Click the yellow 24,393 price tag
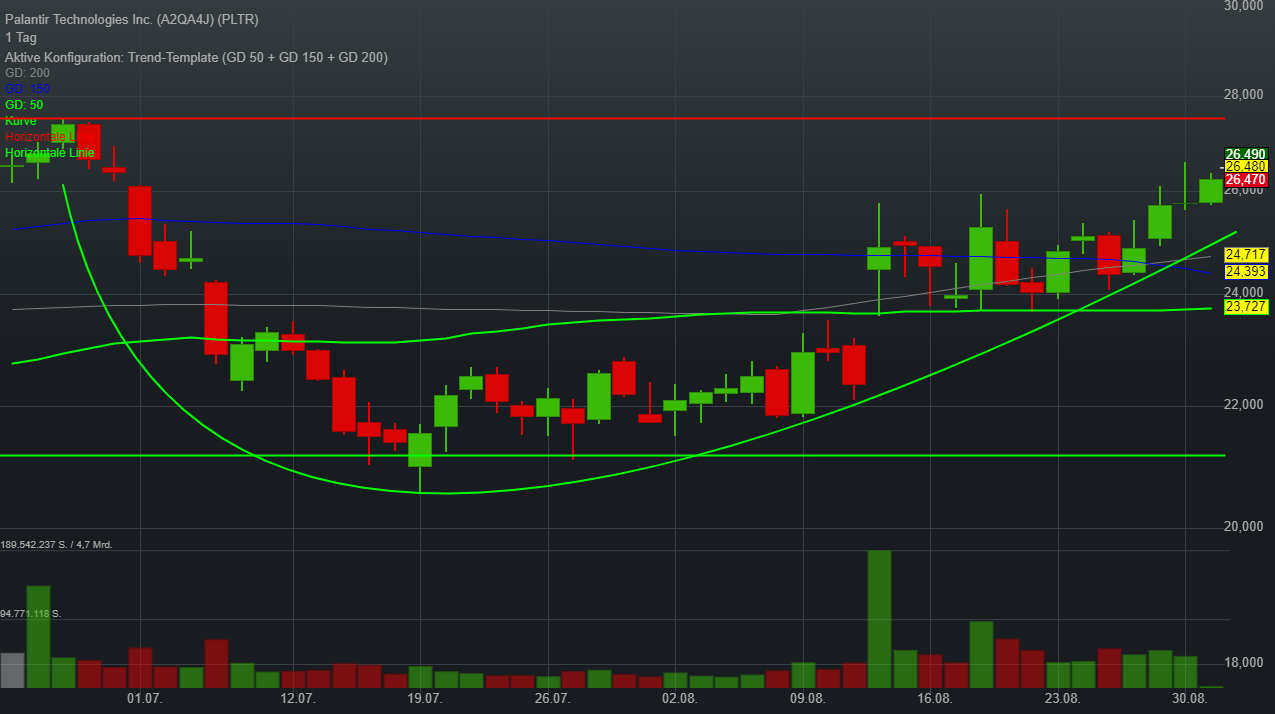This screenshot has height=714, width=1275. click(x=1246, y=272)
